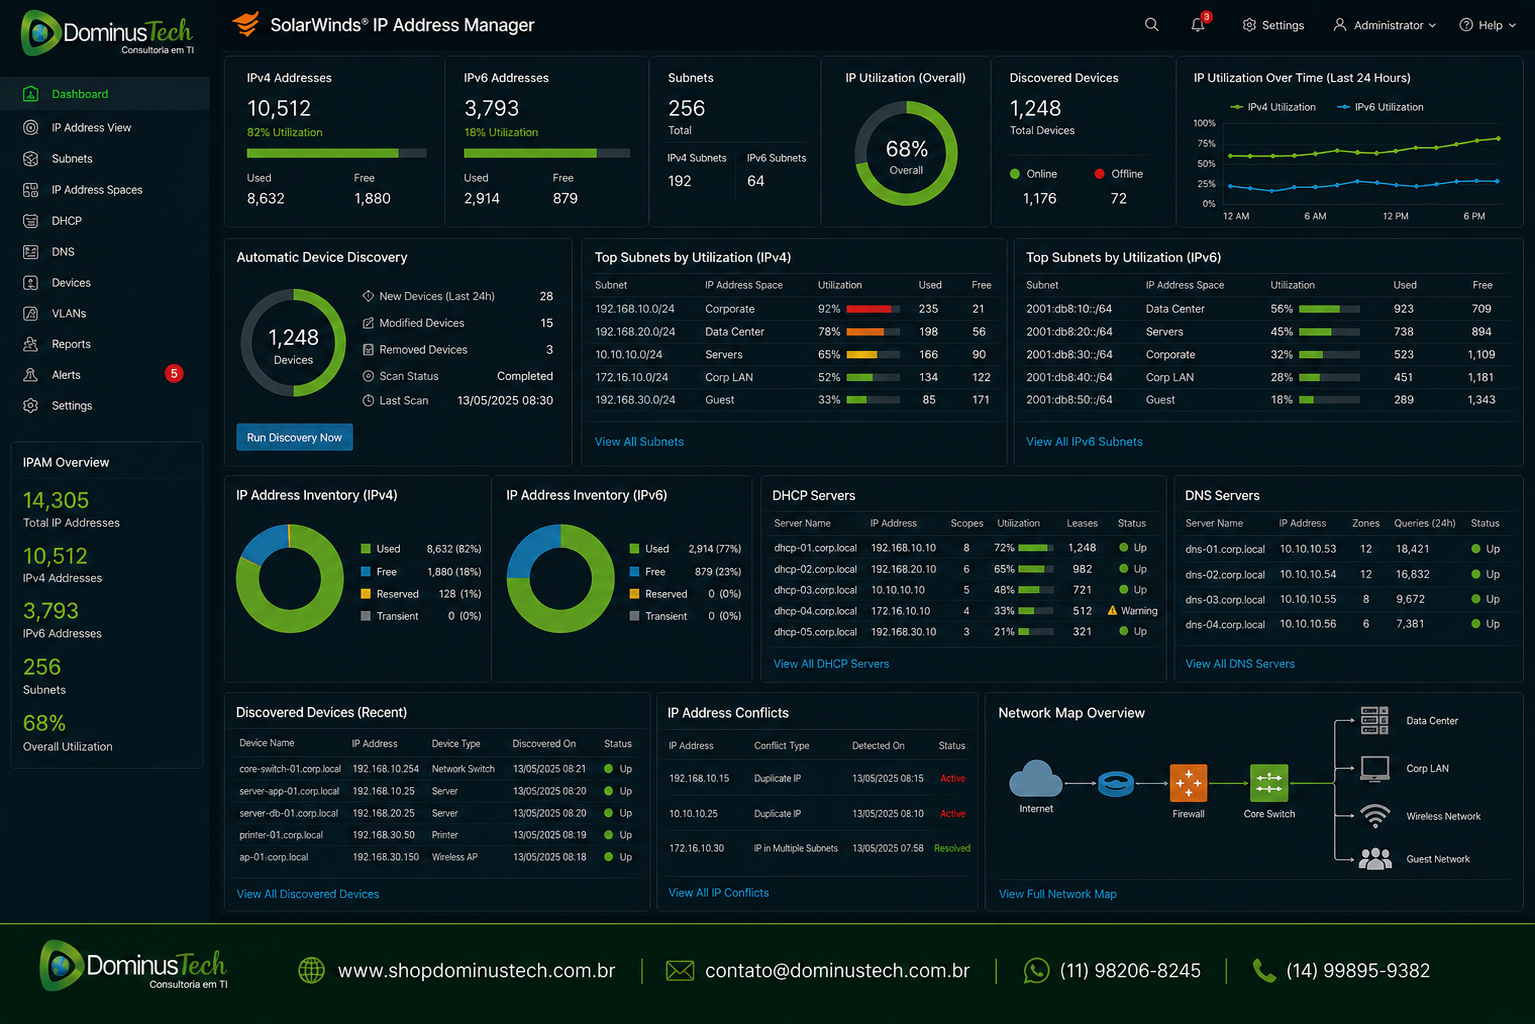Follow the View All DNS Servers link

[x=1240, y=663]
